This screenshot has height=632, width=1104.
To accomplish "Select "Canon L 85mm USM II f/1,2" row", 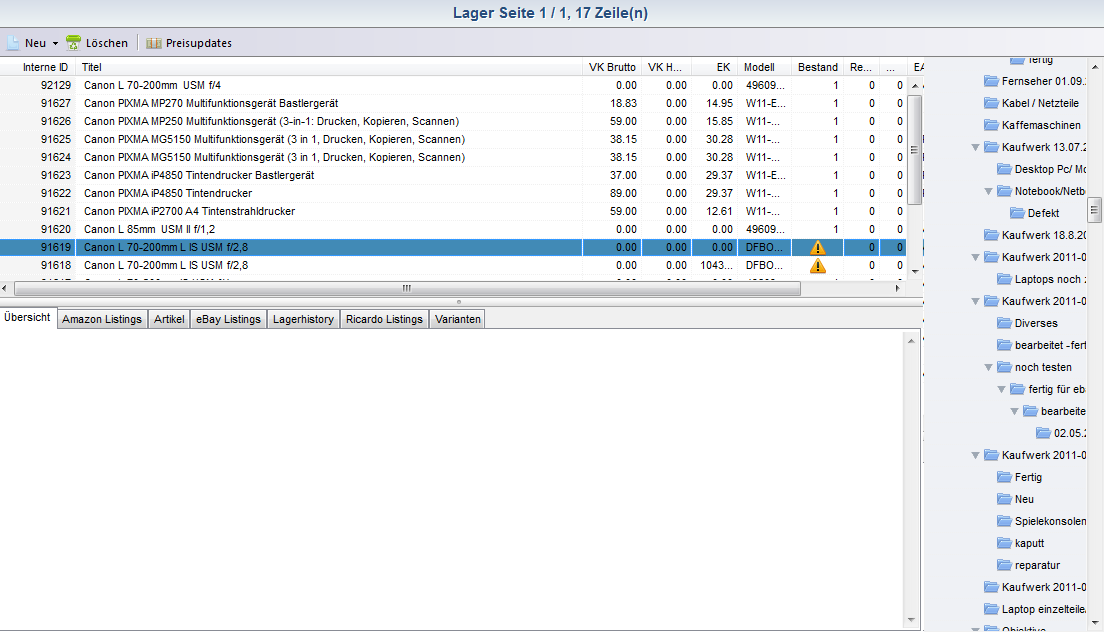I will [x=452, y=229].
